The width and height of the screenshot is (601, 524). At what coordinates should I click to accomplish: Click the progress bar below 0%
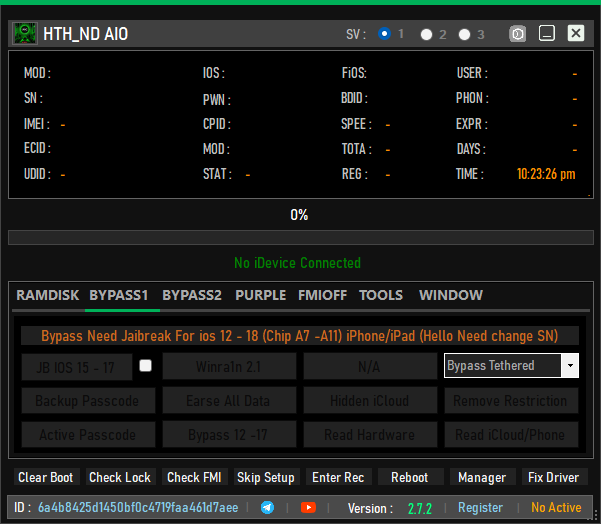[299, 238]
